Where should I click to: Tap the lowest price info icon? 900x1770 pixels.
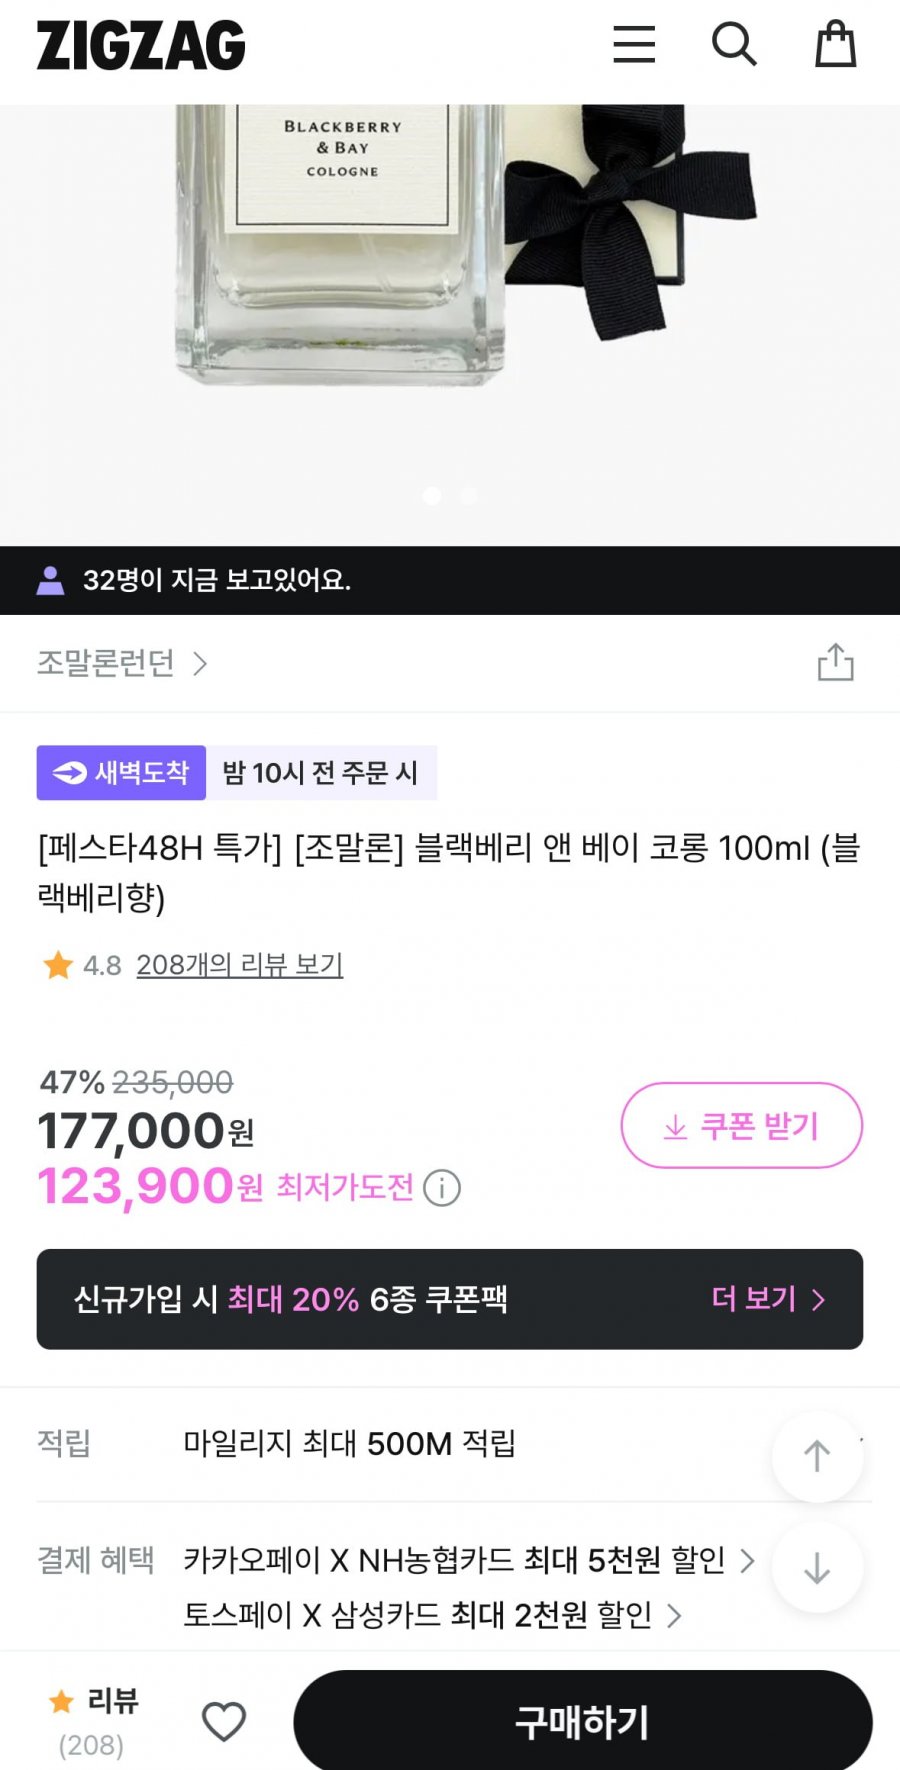(x=442, y=1188)
